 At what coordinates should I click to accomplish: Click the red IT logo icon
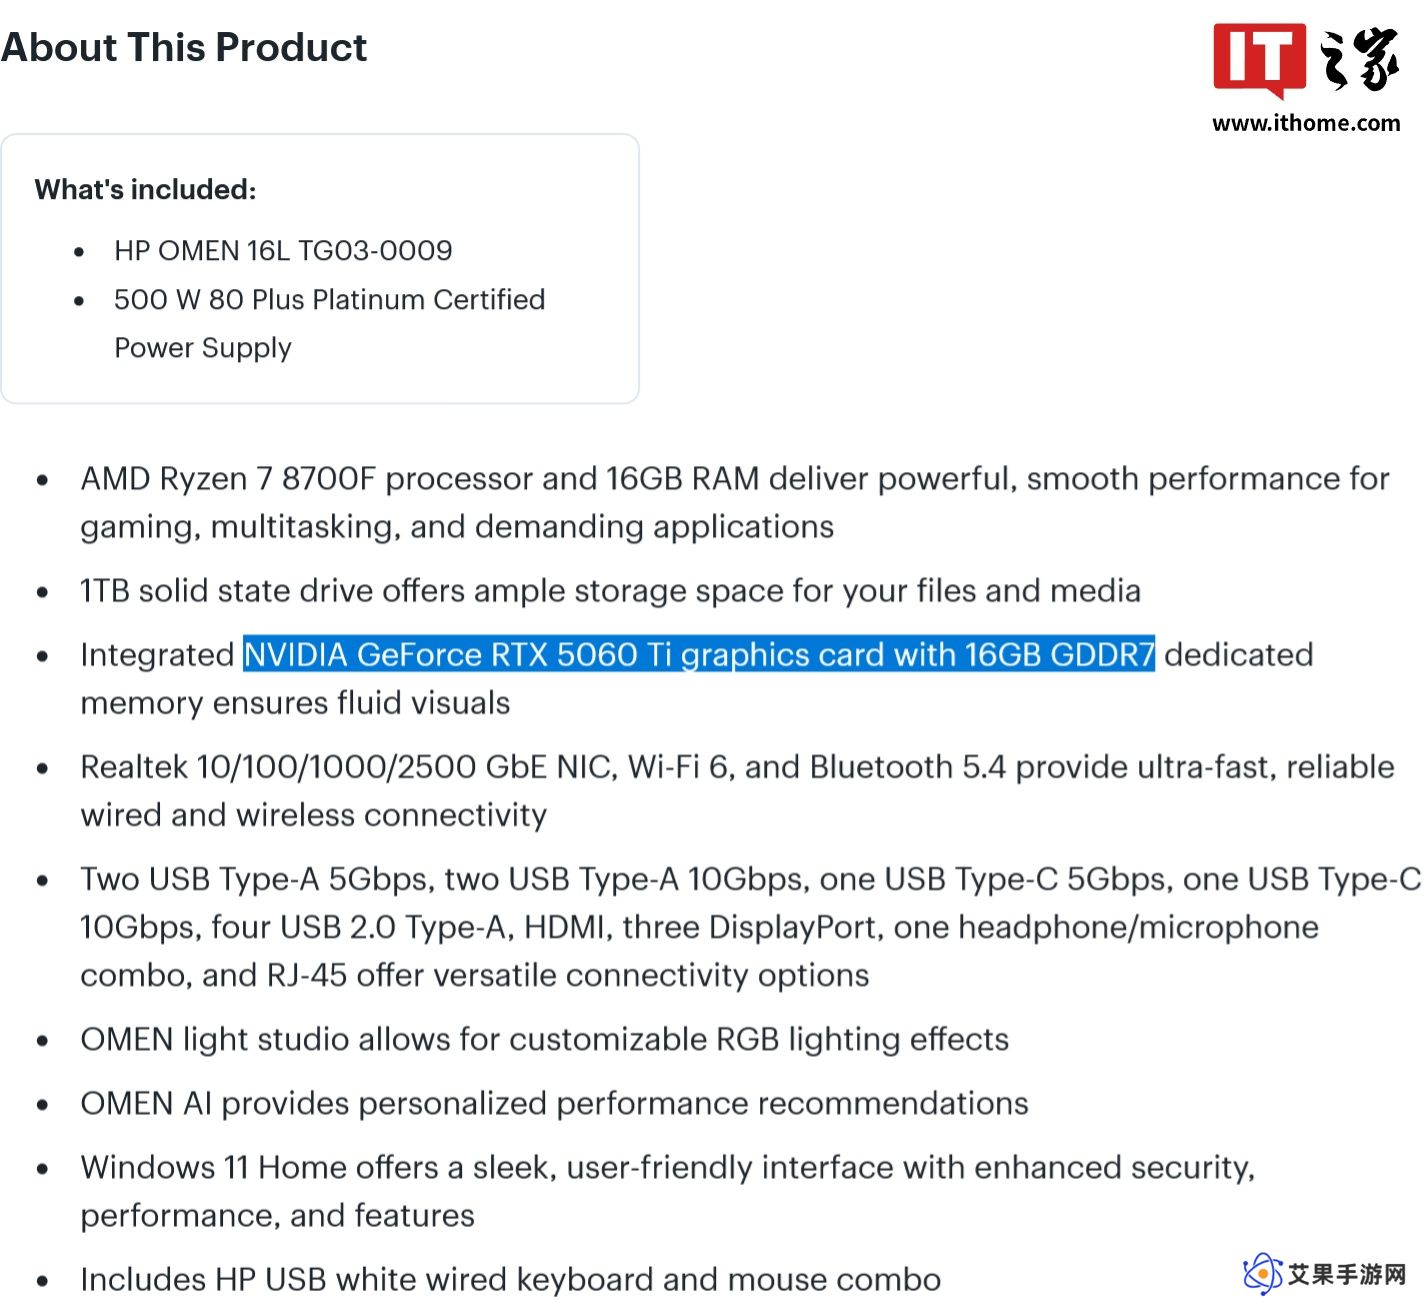click(x=1258, y=60)
